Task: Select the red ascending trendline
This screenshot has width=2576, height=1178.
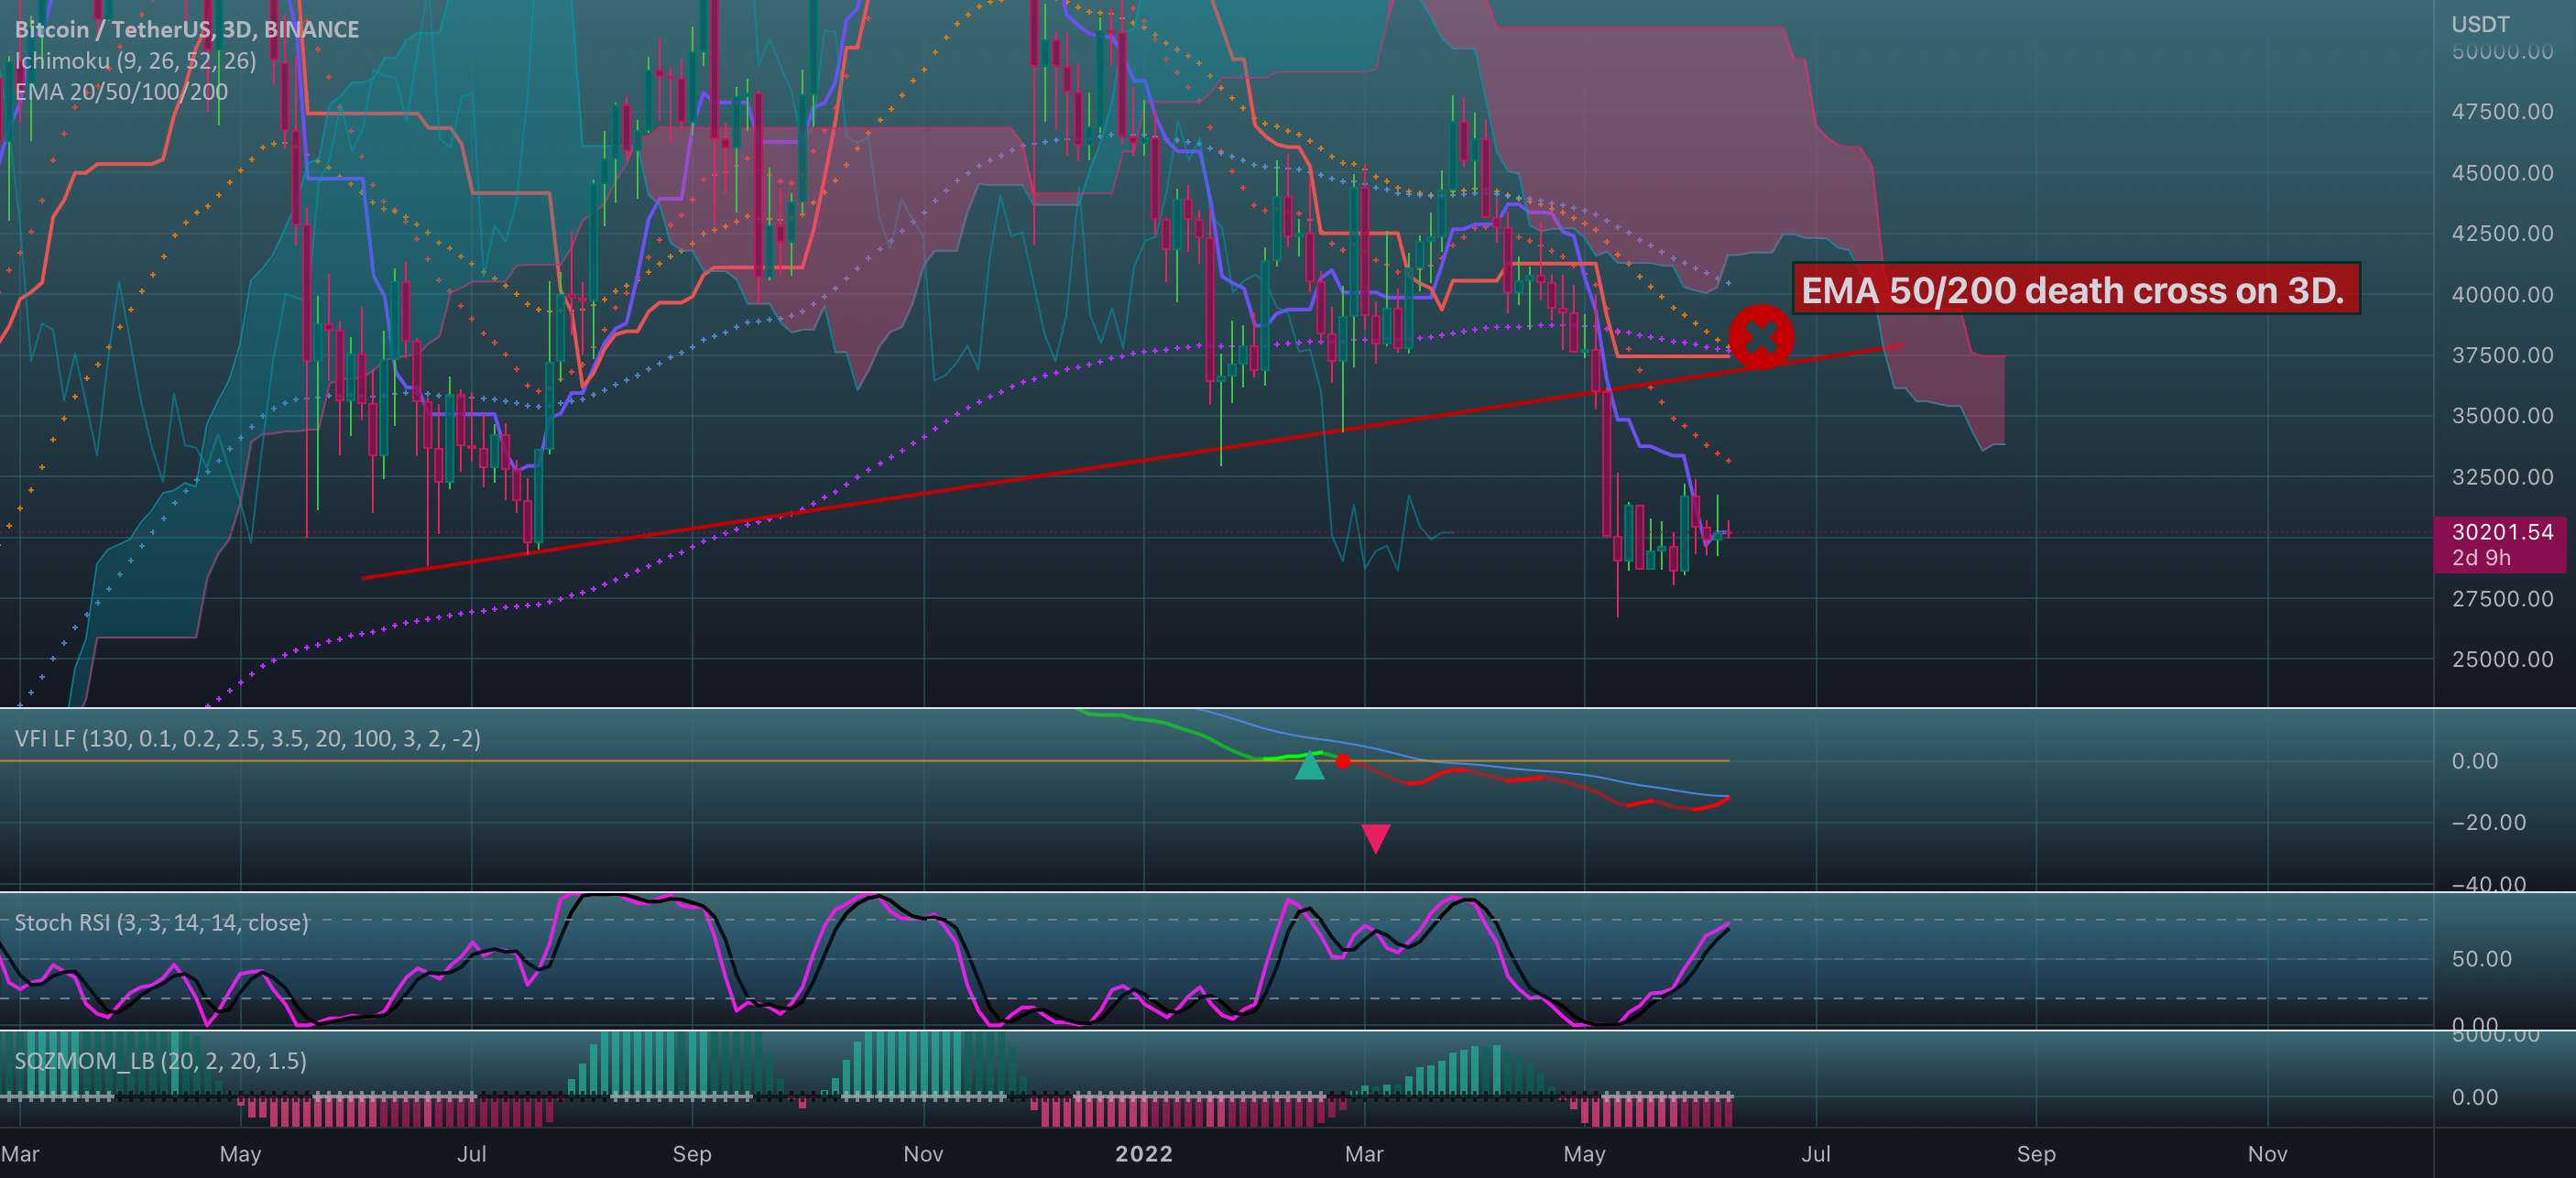Action: pos(1133,462)
